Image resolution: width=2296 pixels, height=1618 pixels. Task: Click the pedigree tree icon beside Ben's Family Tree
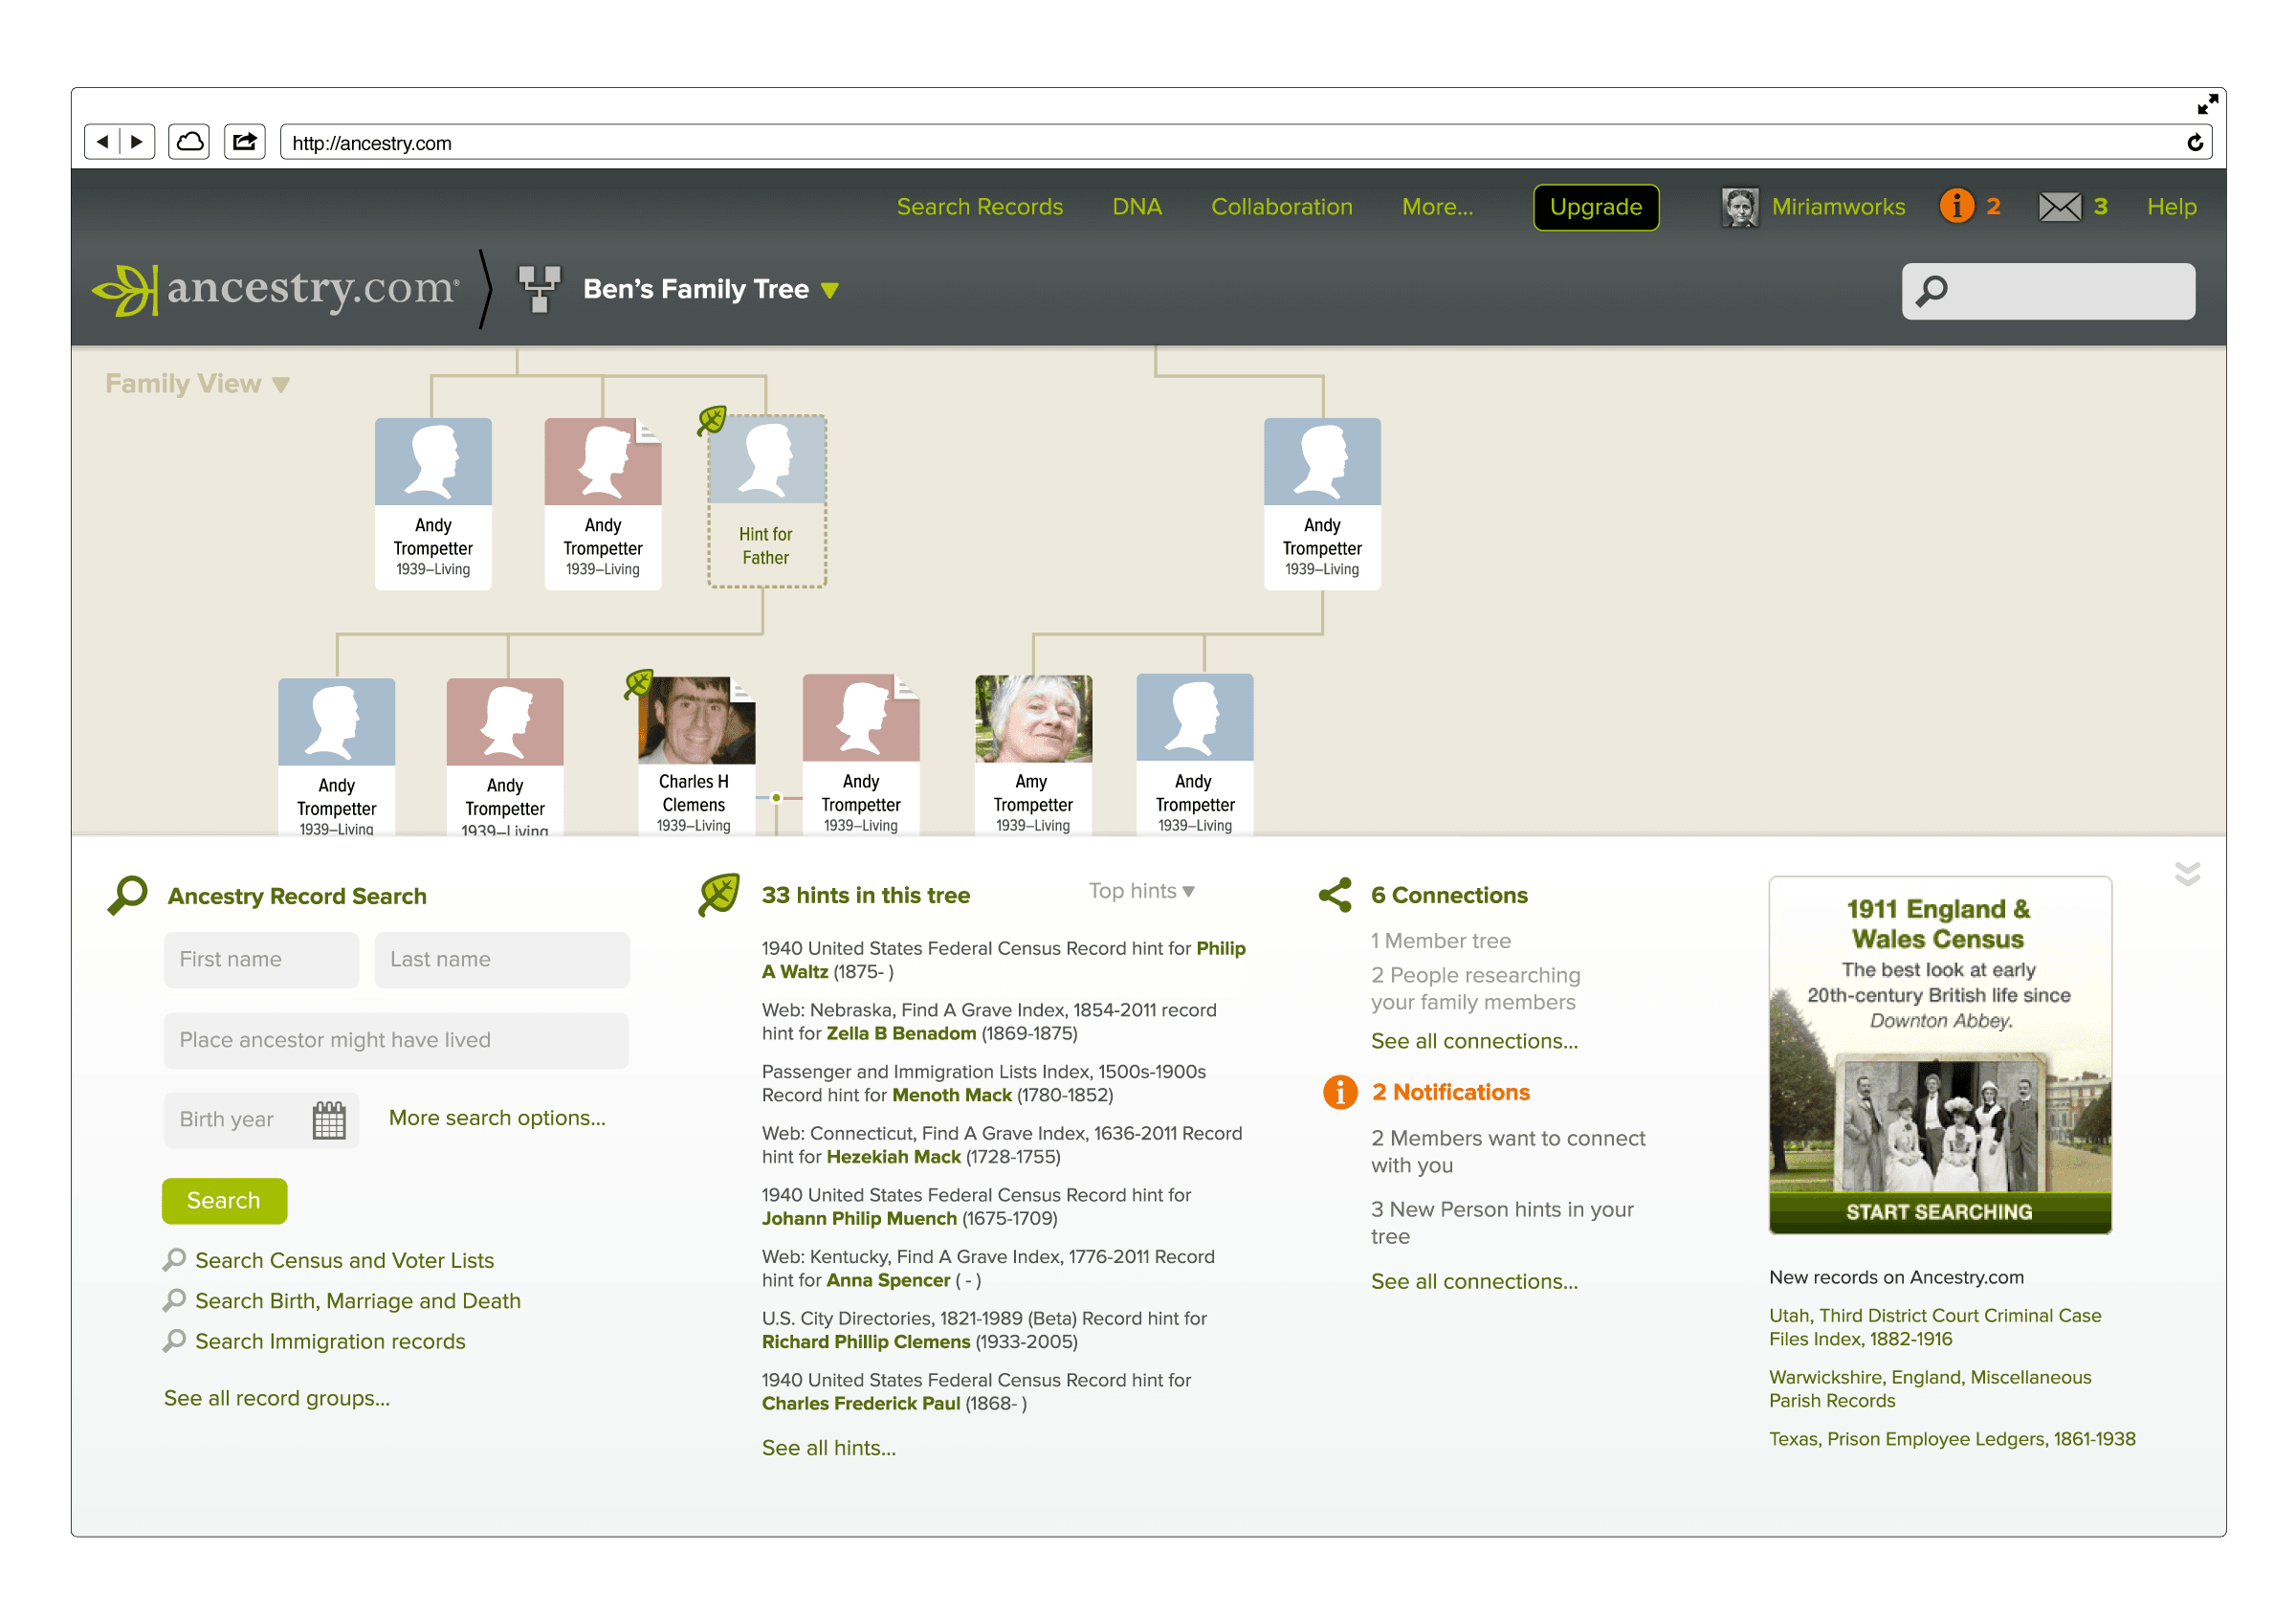click(x=540, y=288)
